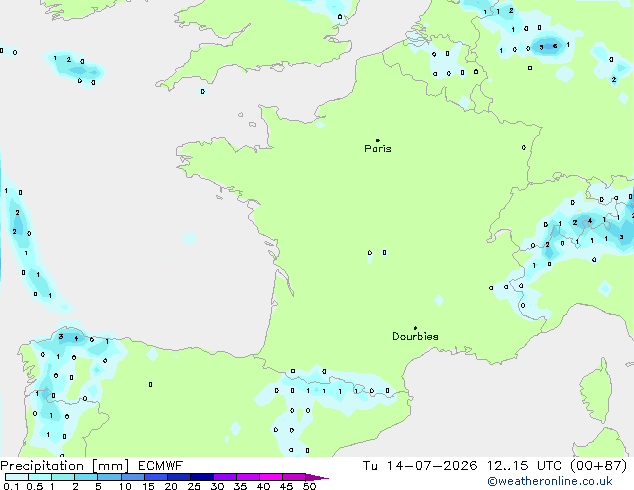Click the ECMWF model label

click(161, 466)
